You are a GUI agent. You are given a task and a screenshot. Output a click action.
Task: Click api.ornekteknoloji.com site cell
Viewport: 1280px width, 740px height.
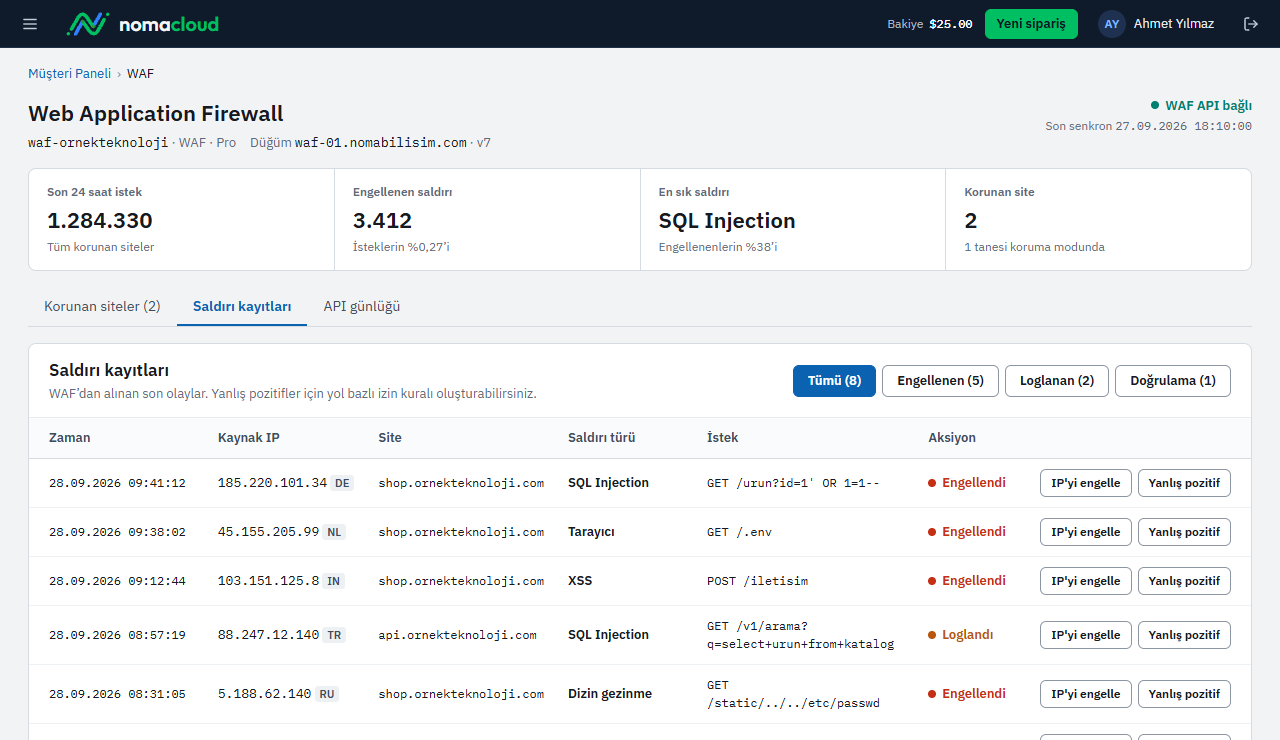tap(458, 635)
